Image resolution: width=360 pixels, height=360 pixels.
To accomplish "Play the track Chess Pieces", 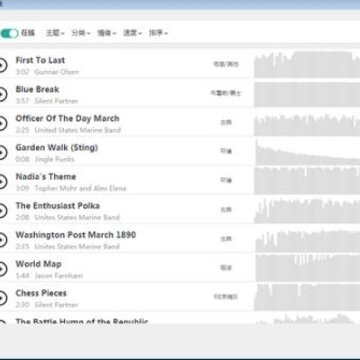I will [2, 298].
